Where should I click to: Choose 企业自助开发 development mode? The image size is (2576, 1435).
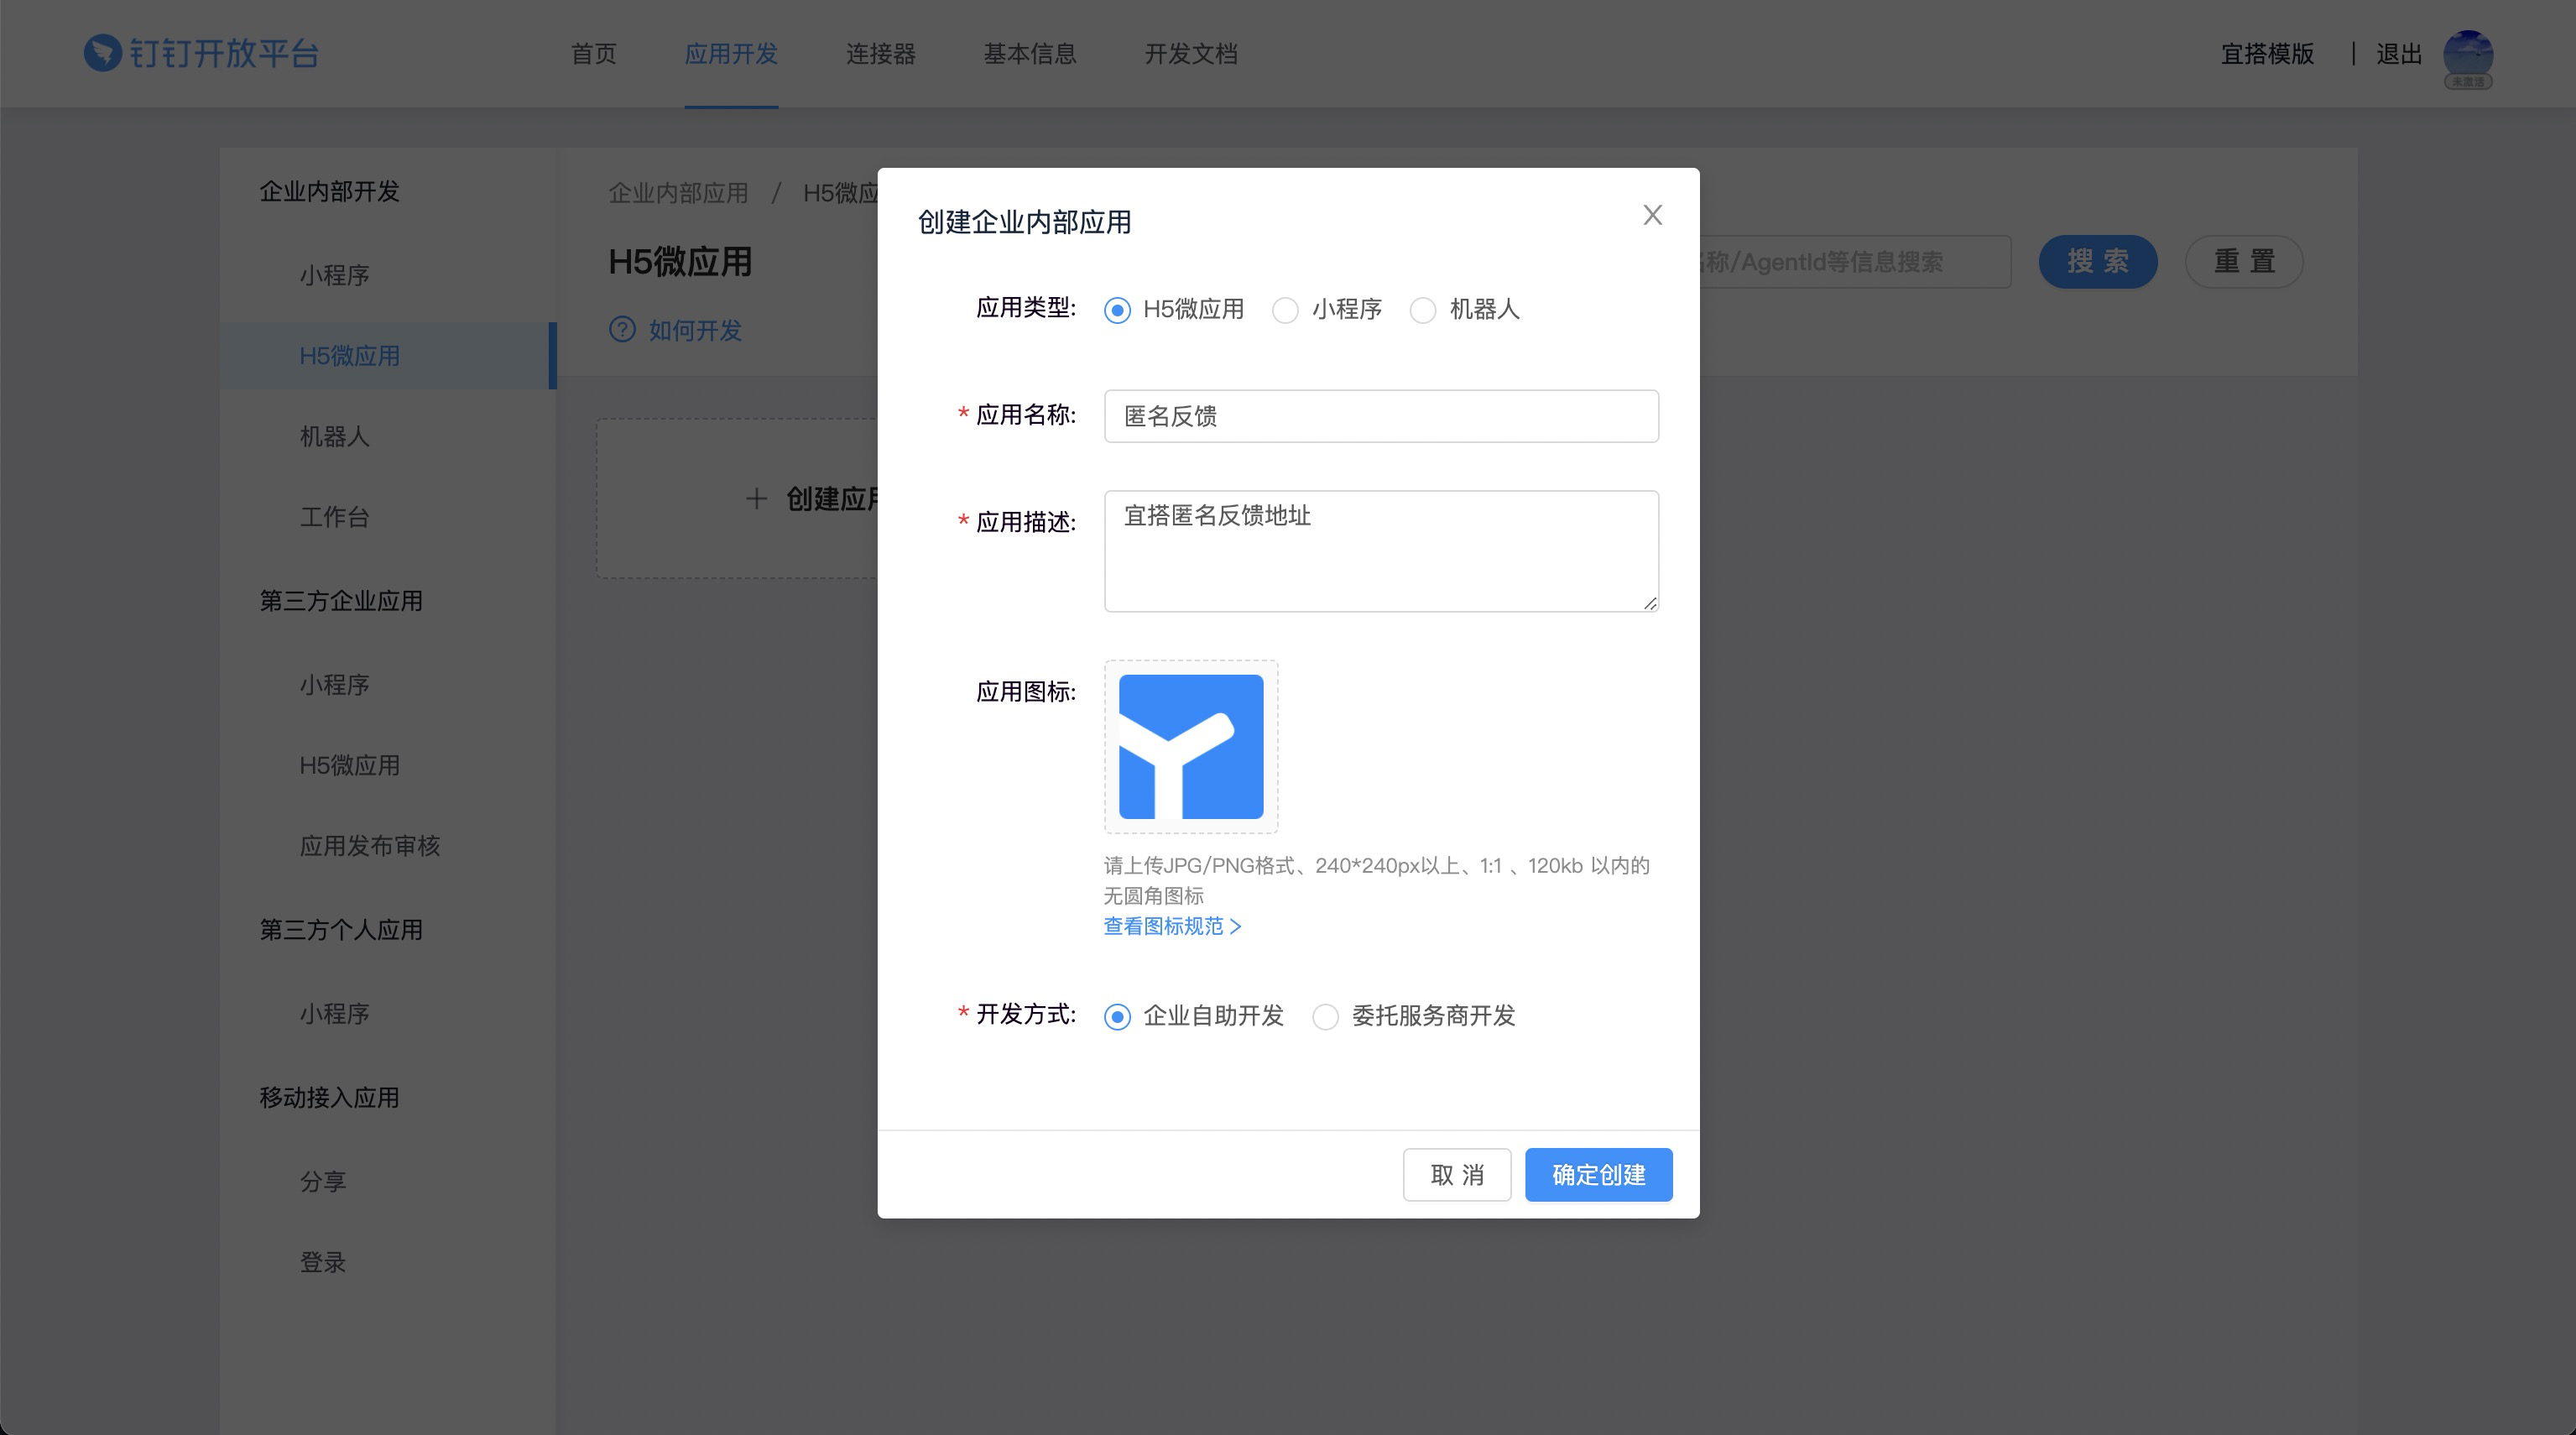[x=1117, y=1016]
